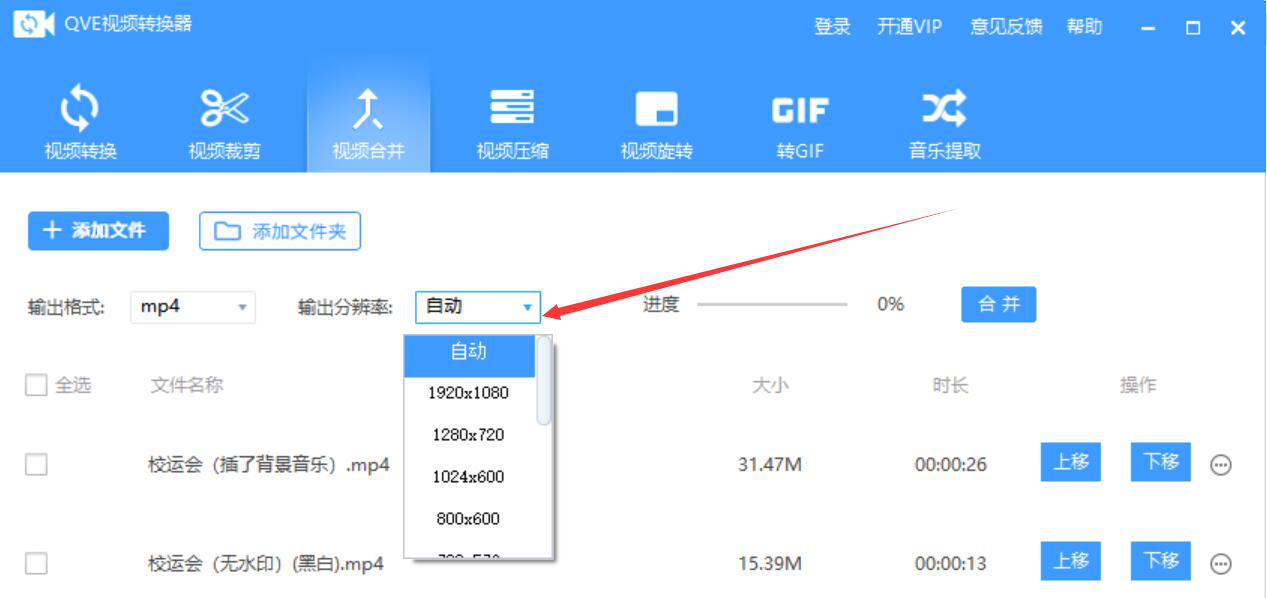
Task: Click the 00:00:13 duration value
Action: [x=951, y=564]
